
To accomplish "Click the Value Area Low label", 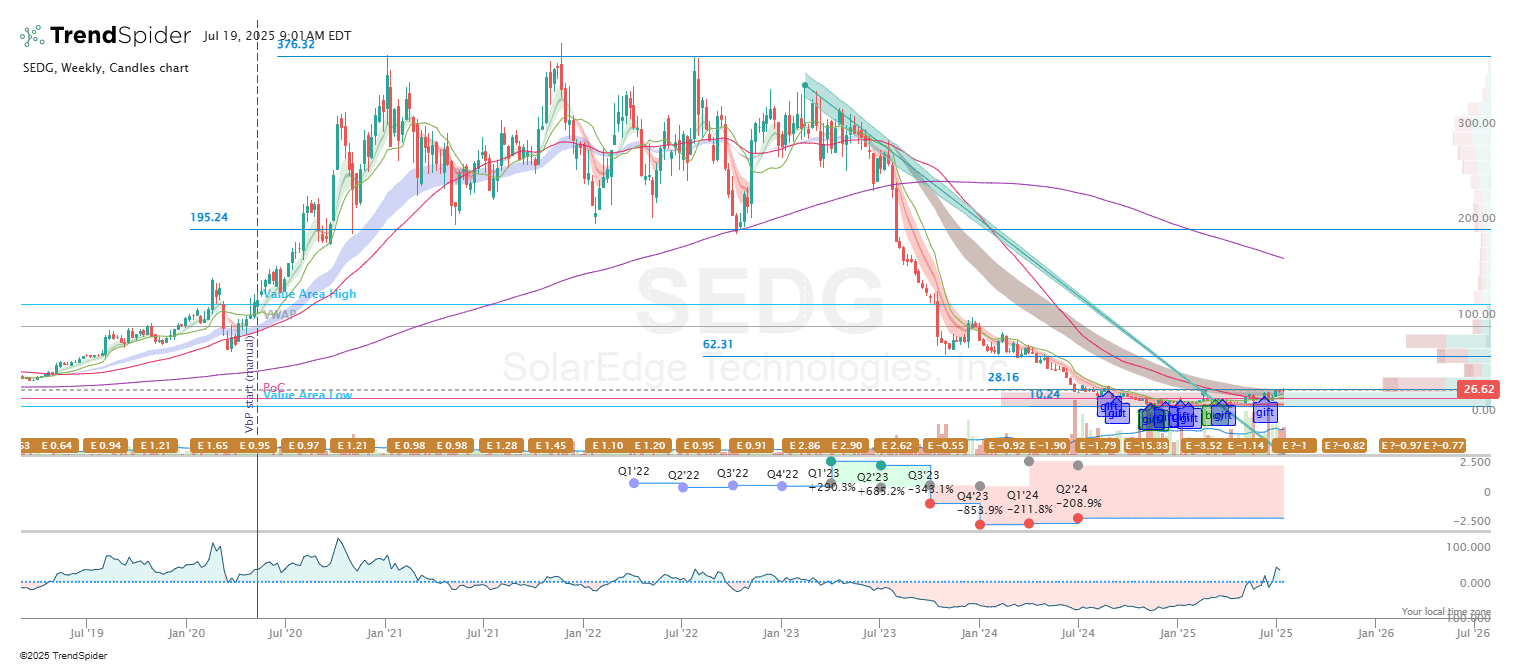I will [x=308, y=396].
